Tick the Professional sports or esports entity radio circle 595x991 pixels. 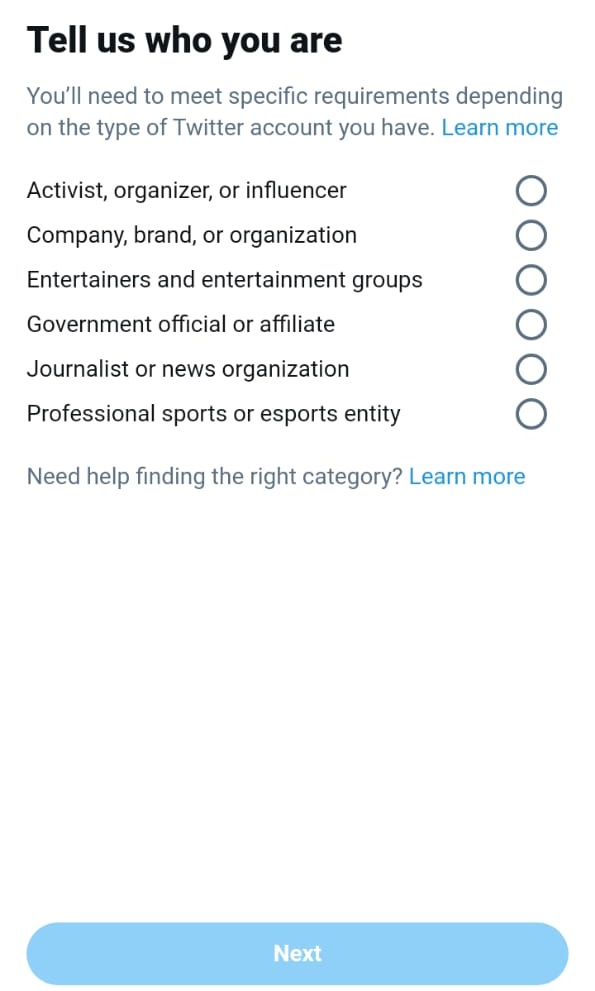(x=531, y=414)
